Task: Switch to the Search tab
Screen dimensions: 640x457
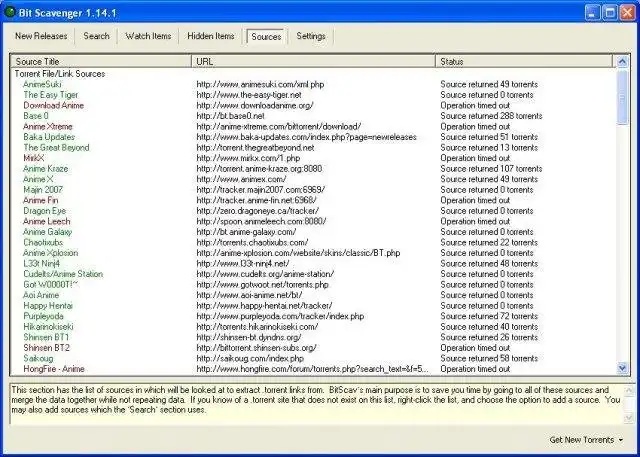Action: [96, 36]
